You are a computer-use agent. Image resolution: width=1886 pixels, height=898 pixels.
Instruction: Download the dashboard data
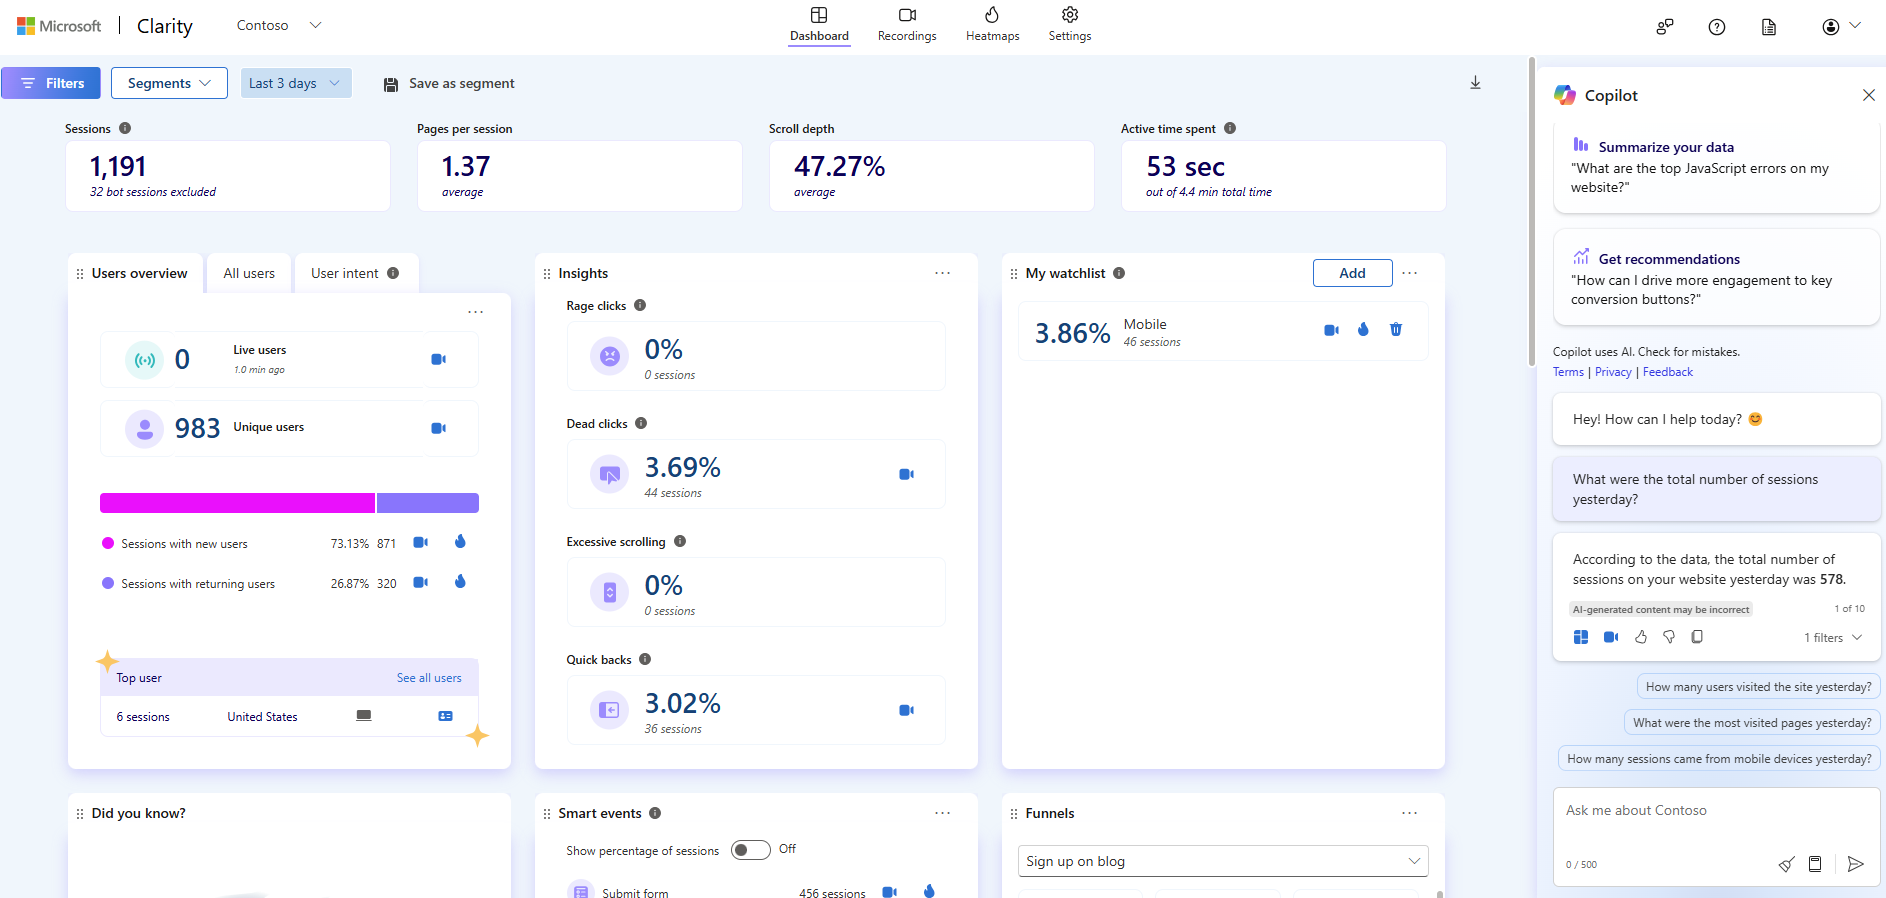pos(1475,83)
